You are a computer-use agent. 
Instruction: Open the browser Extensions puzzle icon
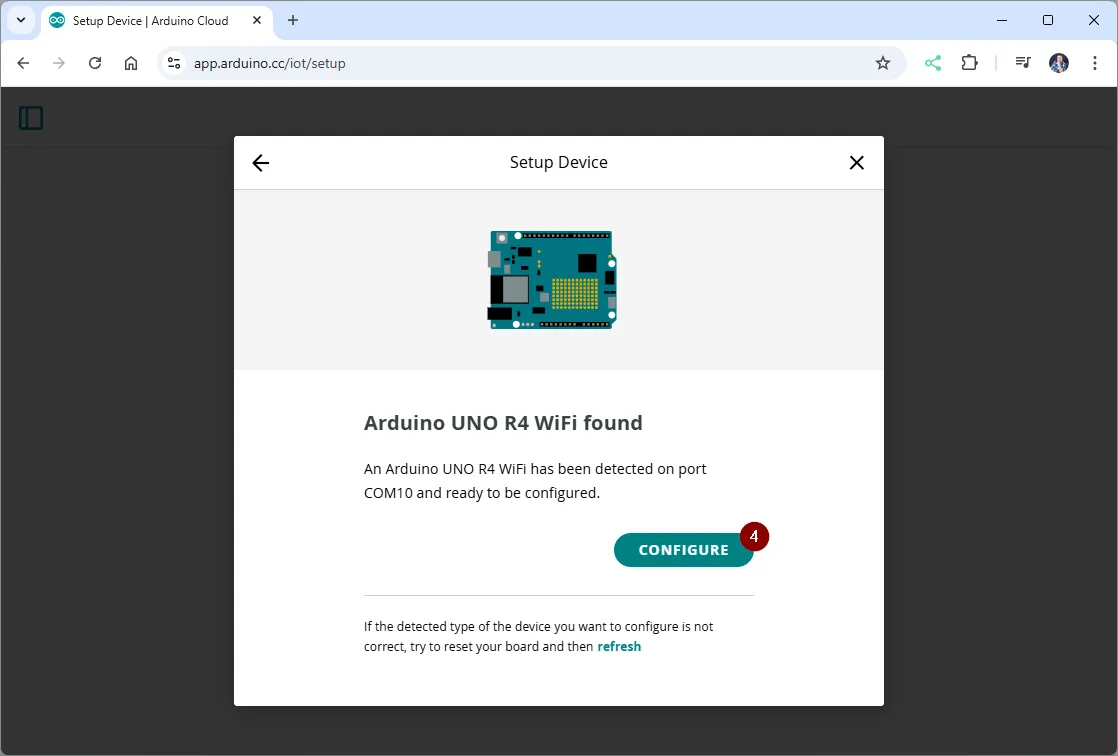point(969,63)
